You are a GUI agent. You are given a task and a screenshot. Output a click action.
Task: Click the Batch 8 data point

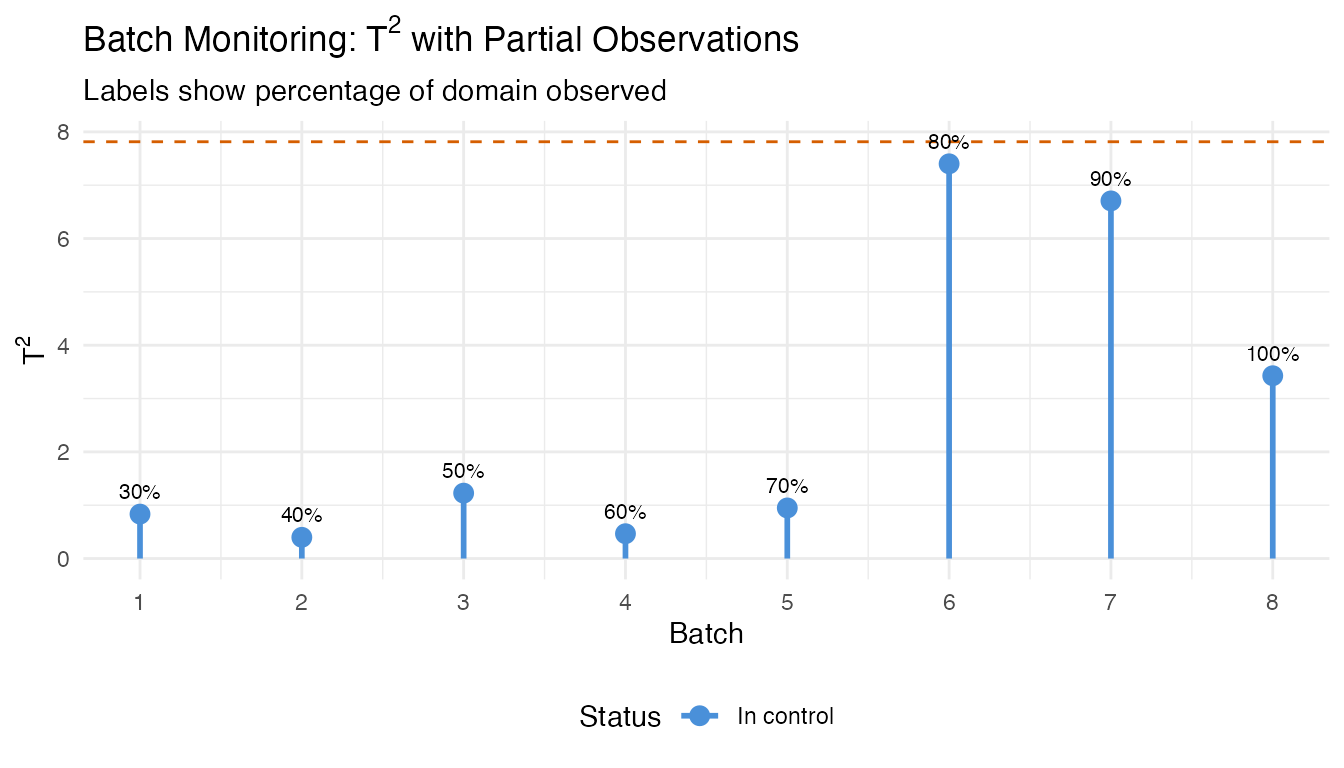[x=1272, y=375]
